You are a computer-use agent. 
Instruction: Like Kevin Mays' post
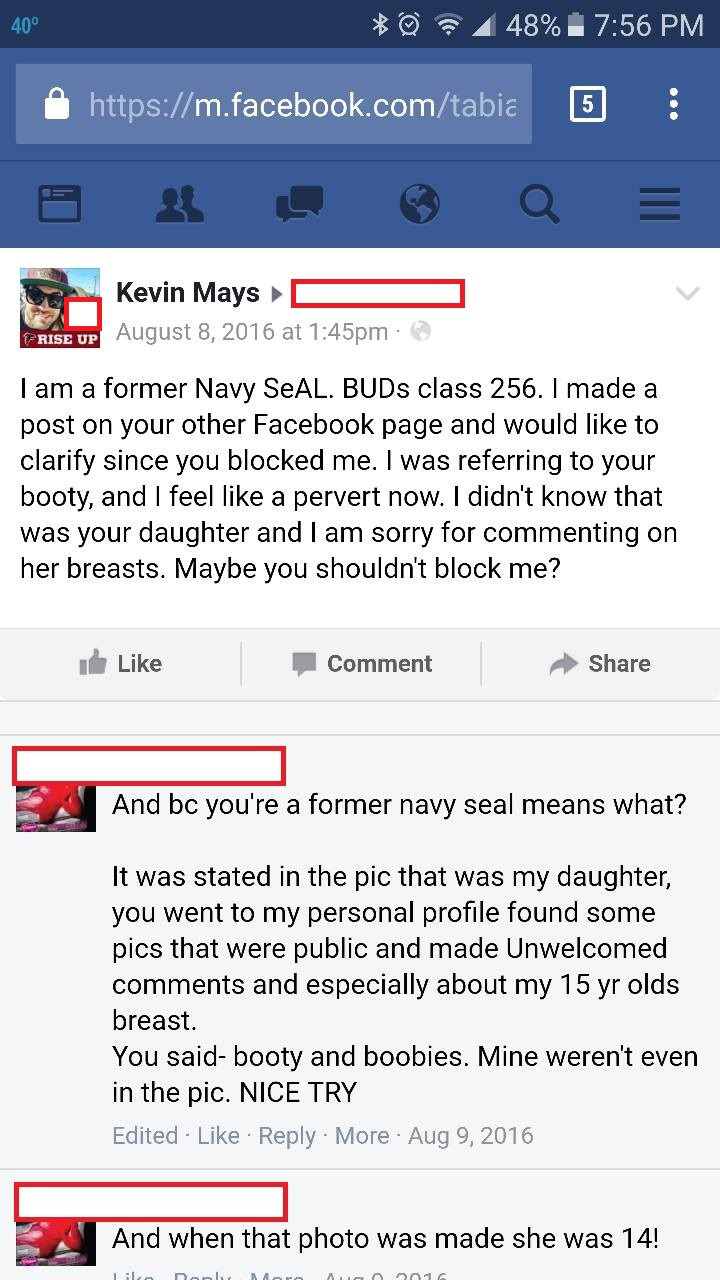(120, 664)
